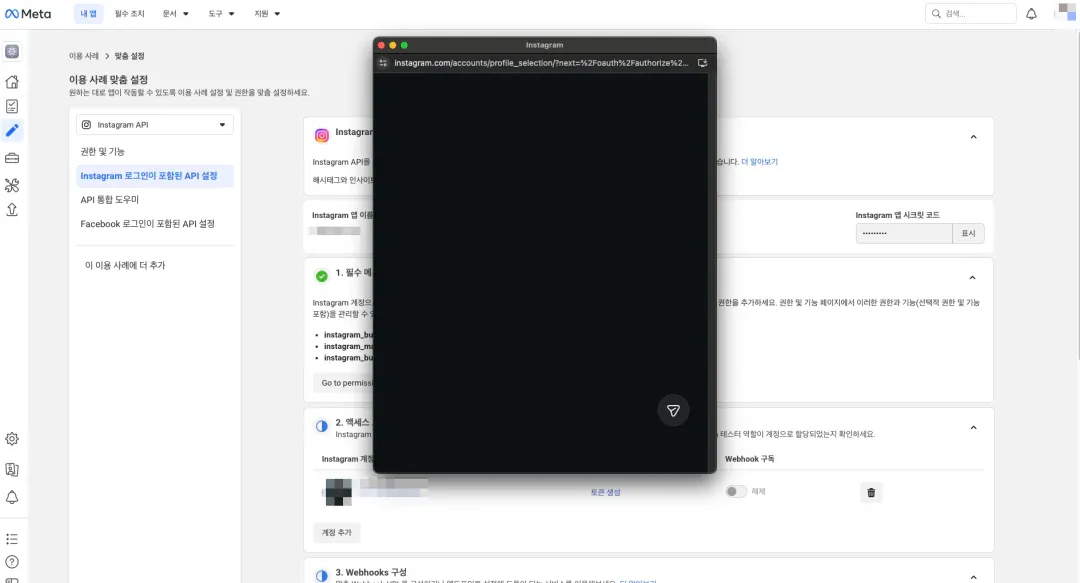The image size is (1080, 583).
Task: Click the paper-plane button in Instagram popup
Action: 673,411
